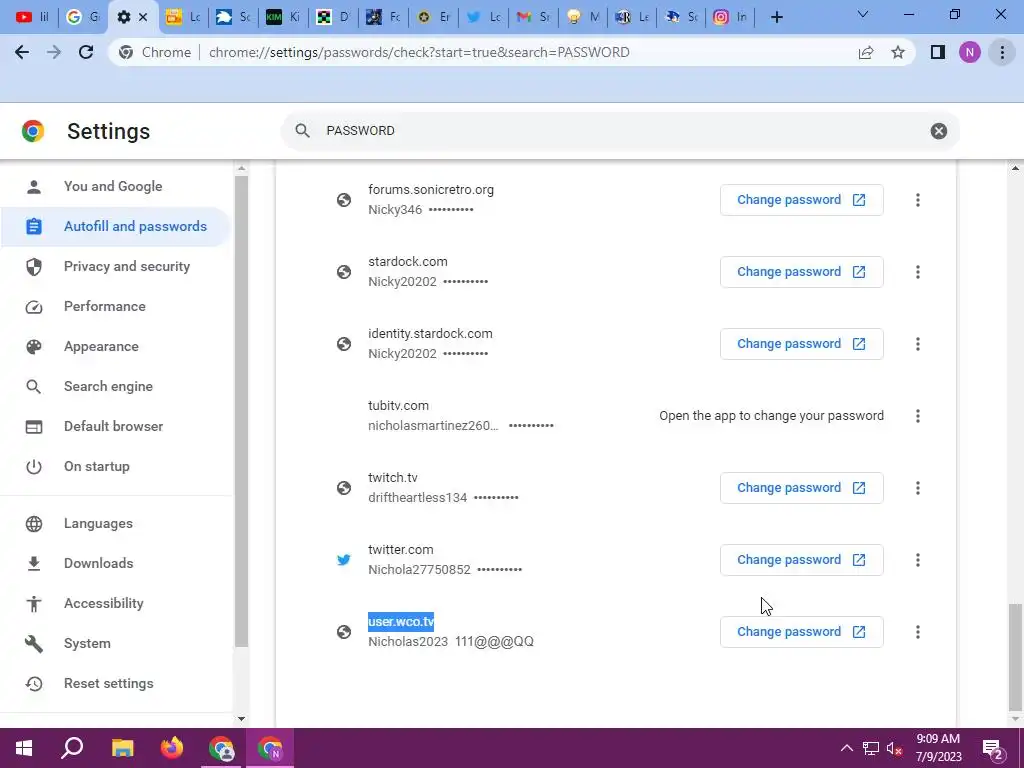Open more options for twitter.com entry
This screenshot has height=768, width=1024.
(918, 560)
